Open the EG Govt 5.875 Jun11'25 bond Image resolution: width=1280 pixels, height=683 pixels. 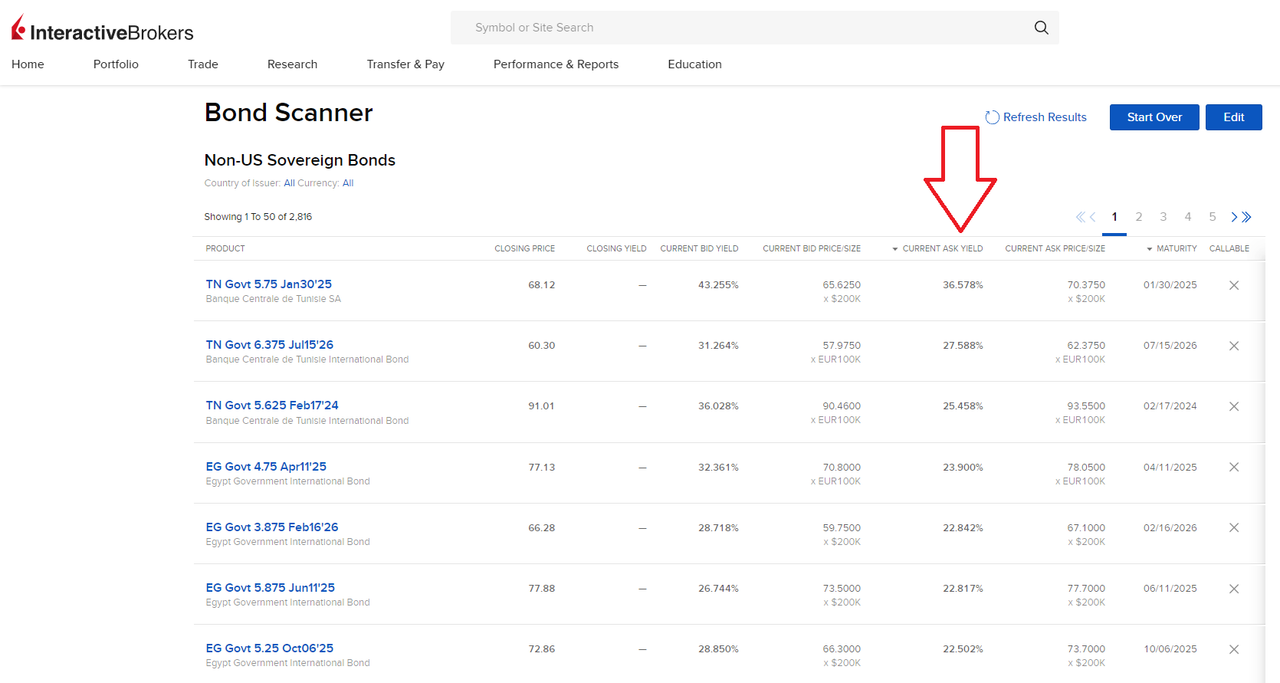click(270, 588)
